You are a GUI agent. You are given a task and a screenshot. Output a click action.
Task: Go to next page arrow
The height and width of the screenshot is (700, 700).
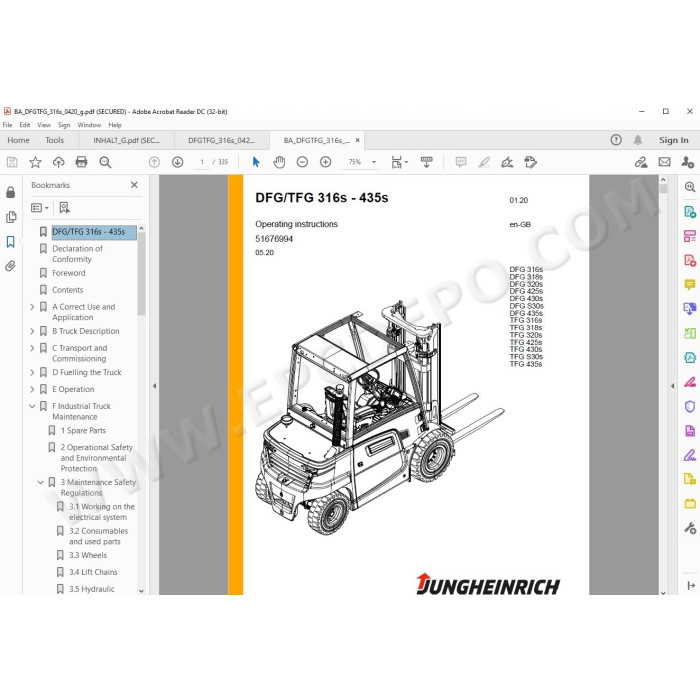177,162
